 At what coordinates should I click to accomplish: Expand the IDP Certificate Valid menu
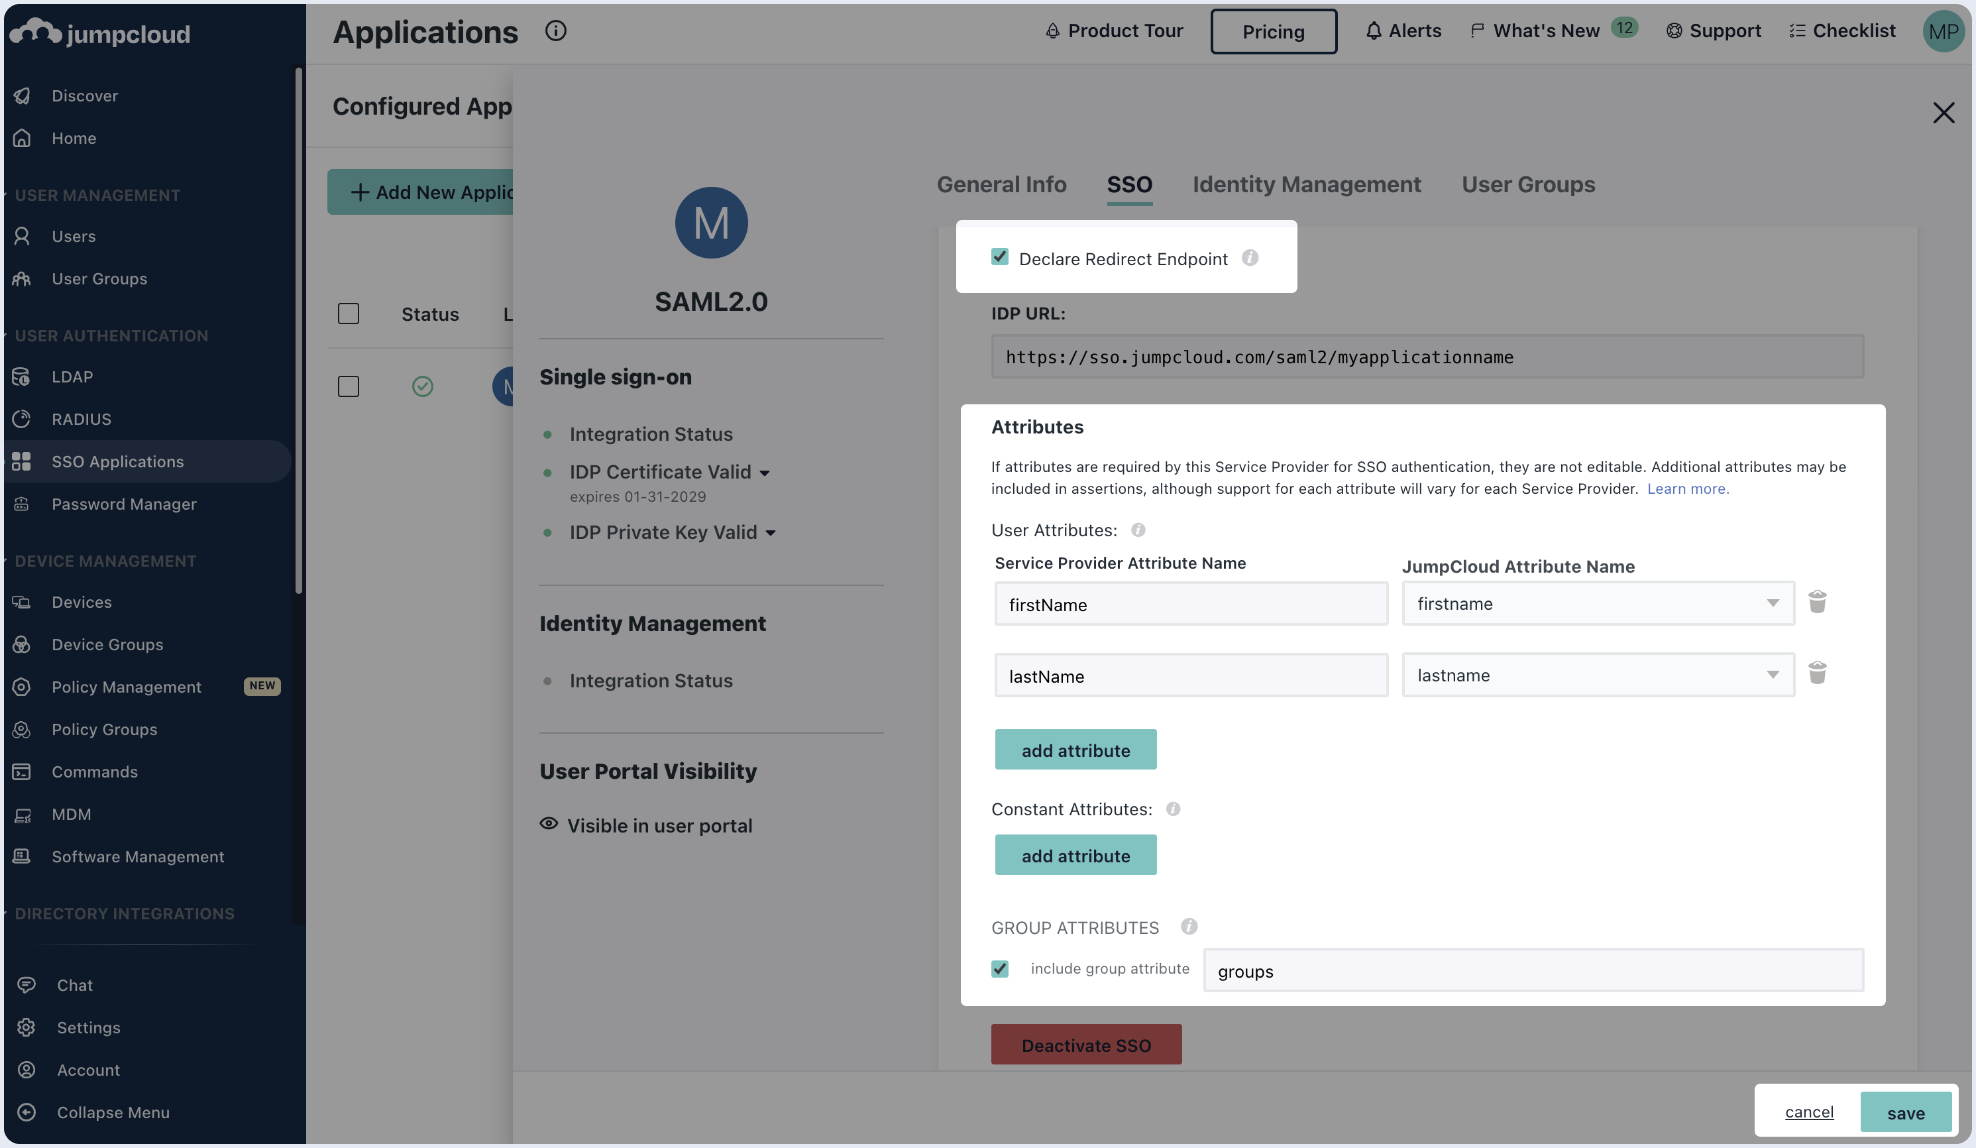click(x=765, y=473)
